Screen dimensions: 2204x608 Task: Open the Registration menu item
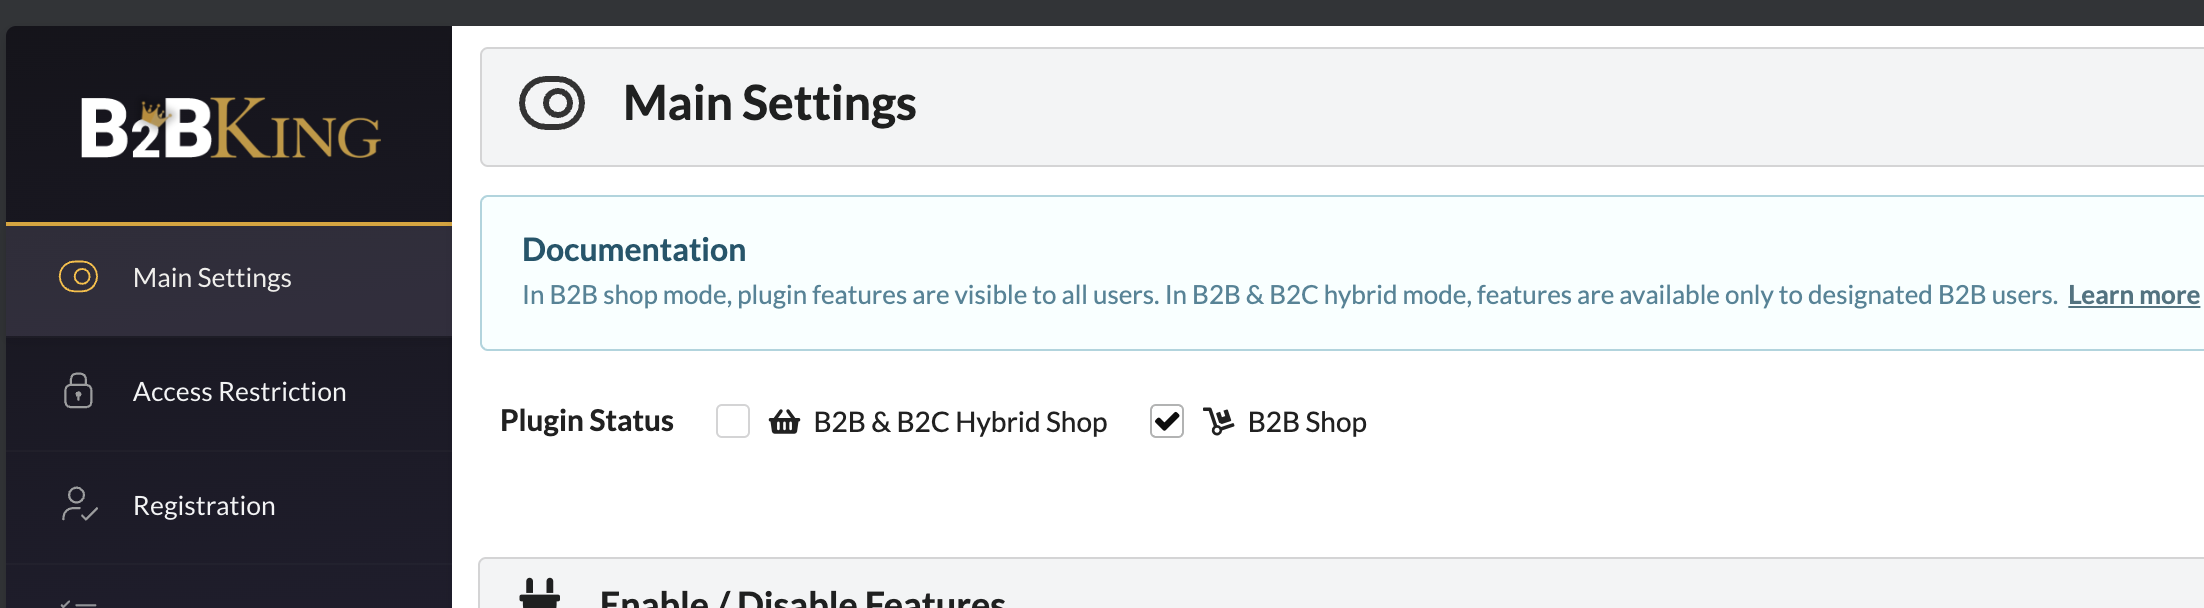click(x=229, y=506)
